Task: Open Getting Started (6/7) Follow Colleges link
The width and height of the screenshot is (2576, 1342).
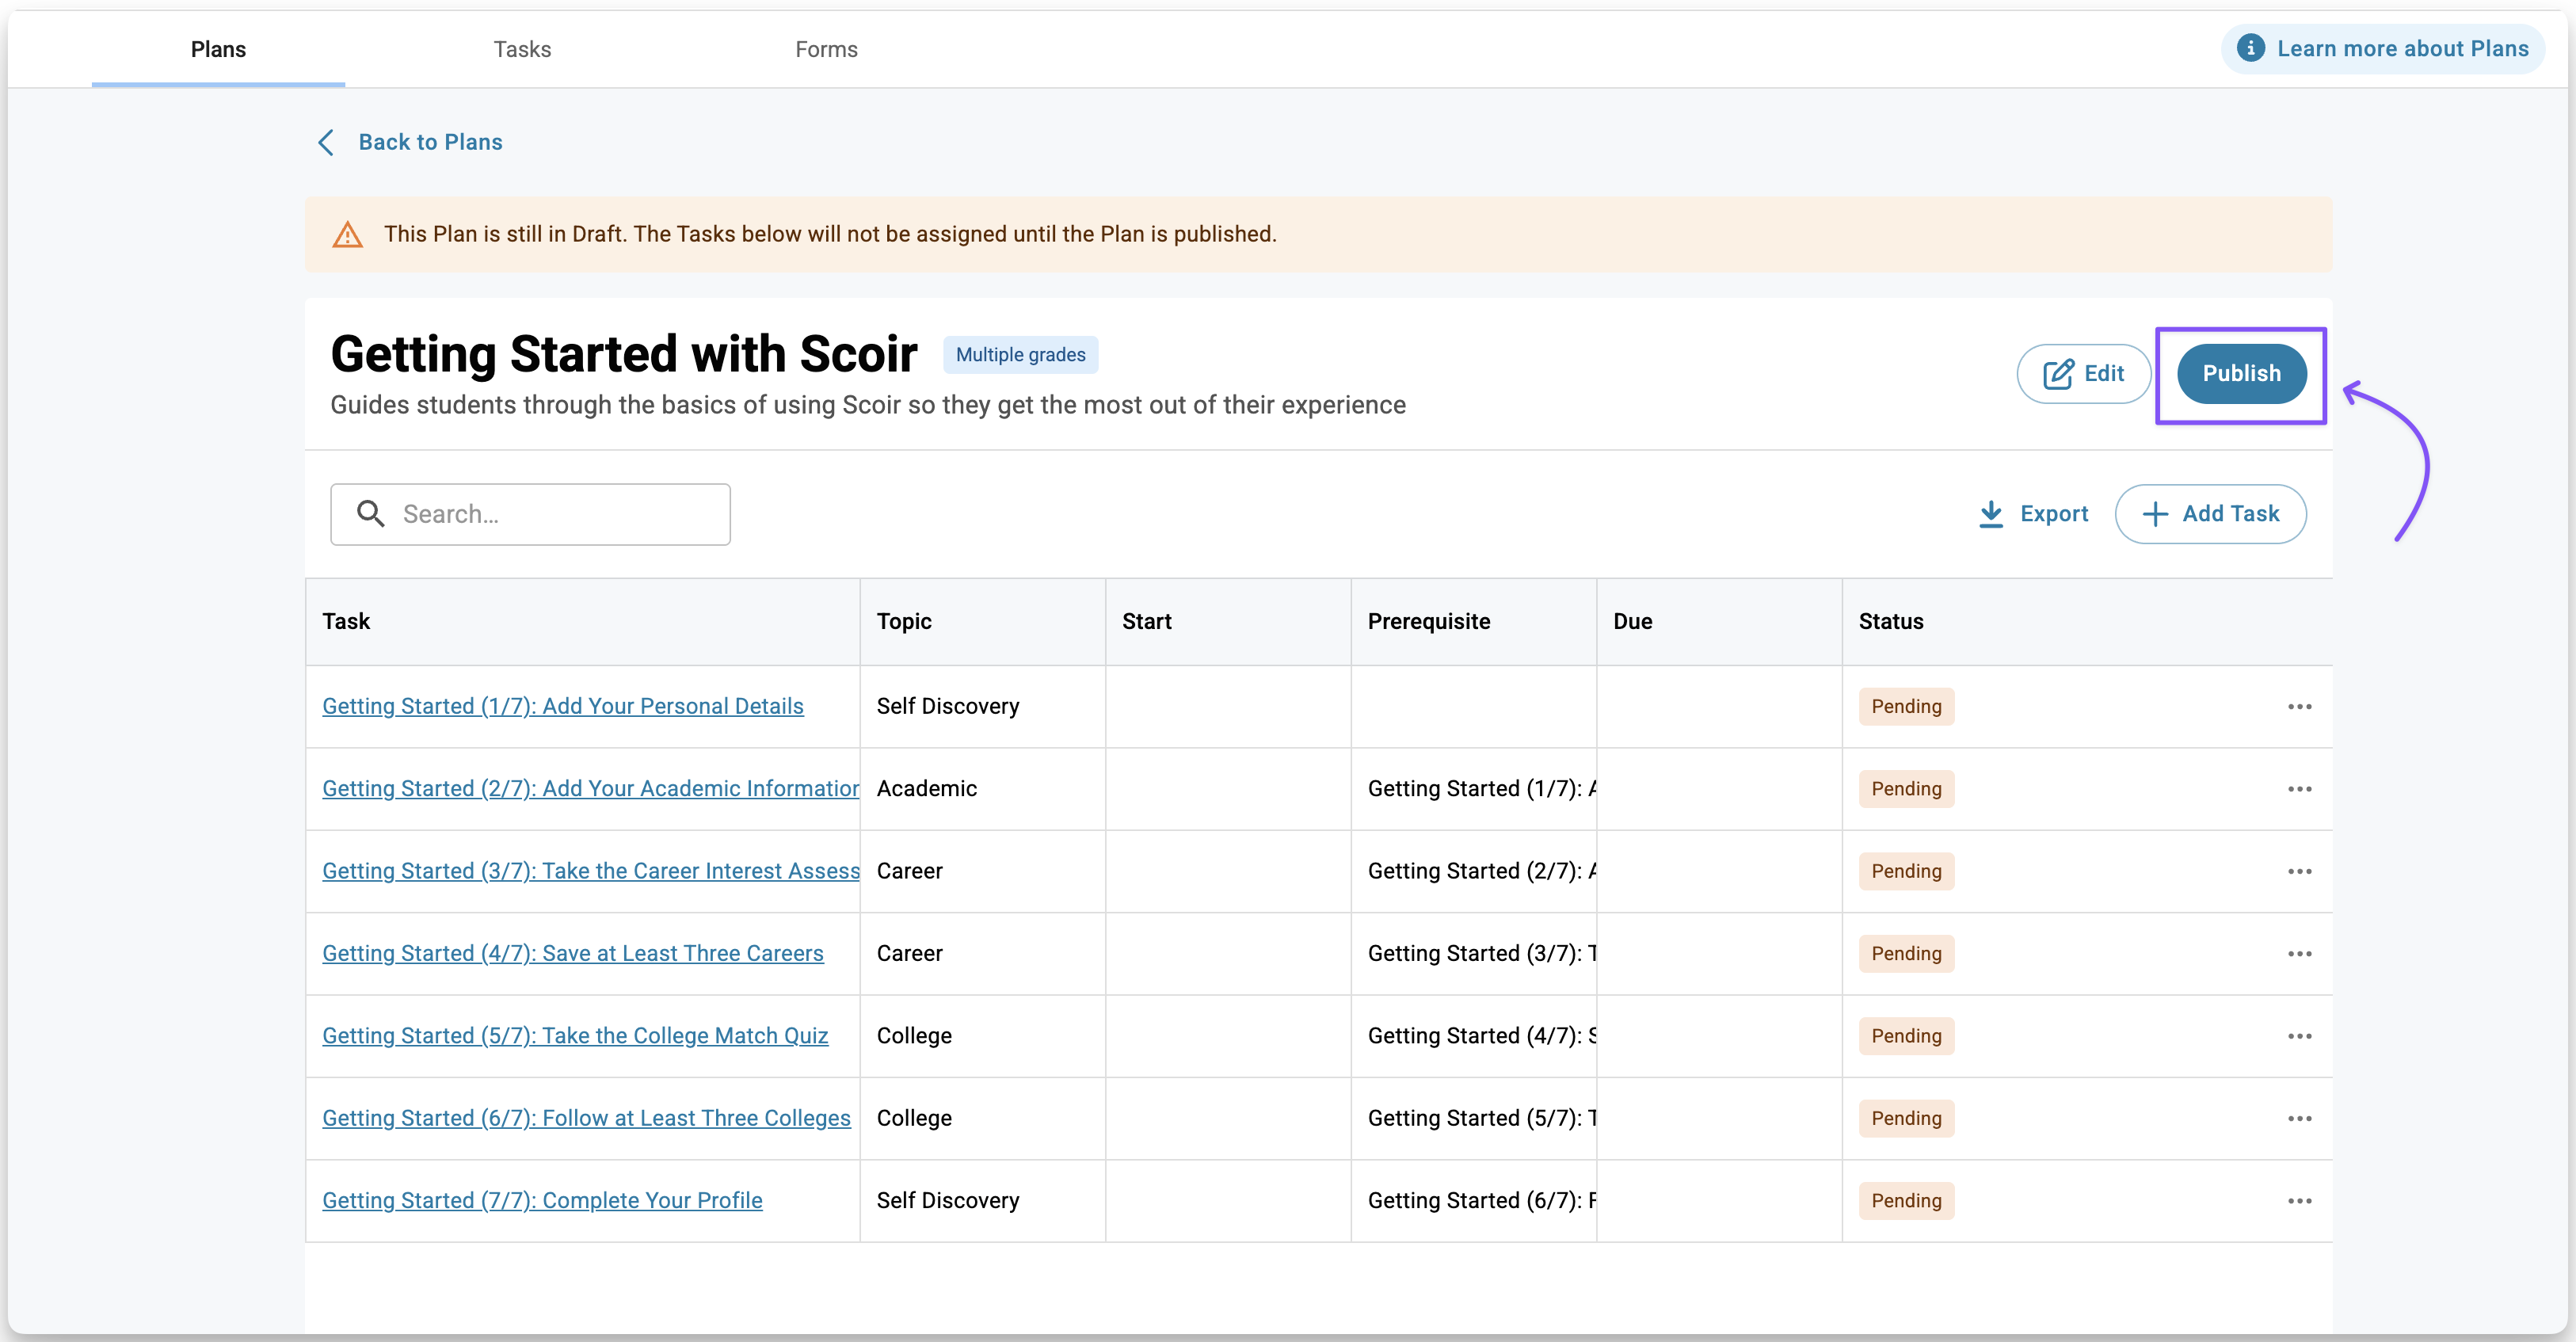Action: (x=586, y=1118)
